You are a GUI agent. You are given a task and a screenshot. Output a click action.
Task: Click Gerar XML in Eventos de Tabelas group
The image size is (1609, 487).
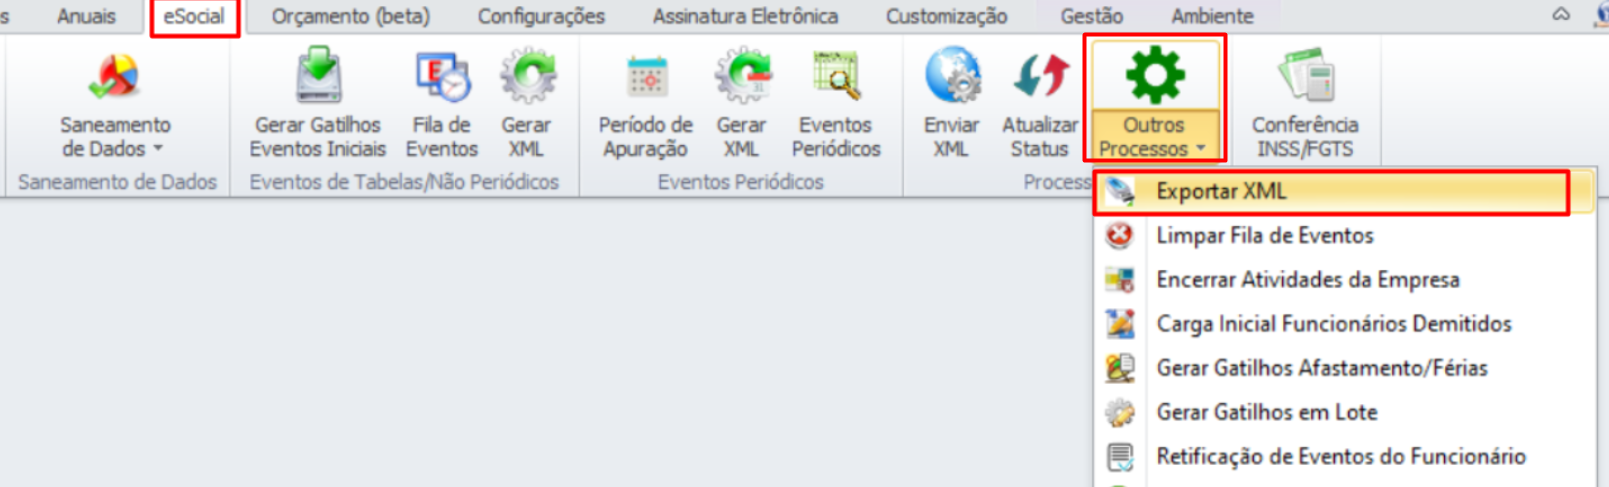(527, 77)
